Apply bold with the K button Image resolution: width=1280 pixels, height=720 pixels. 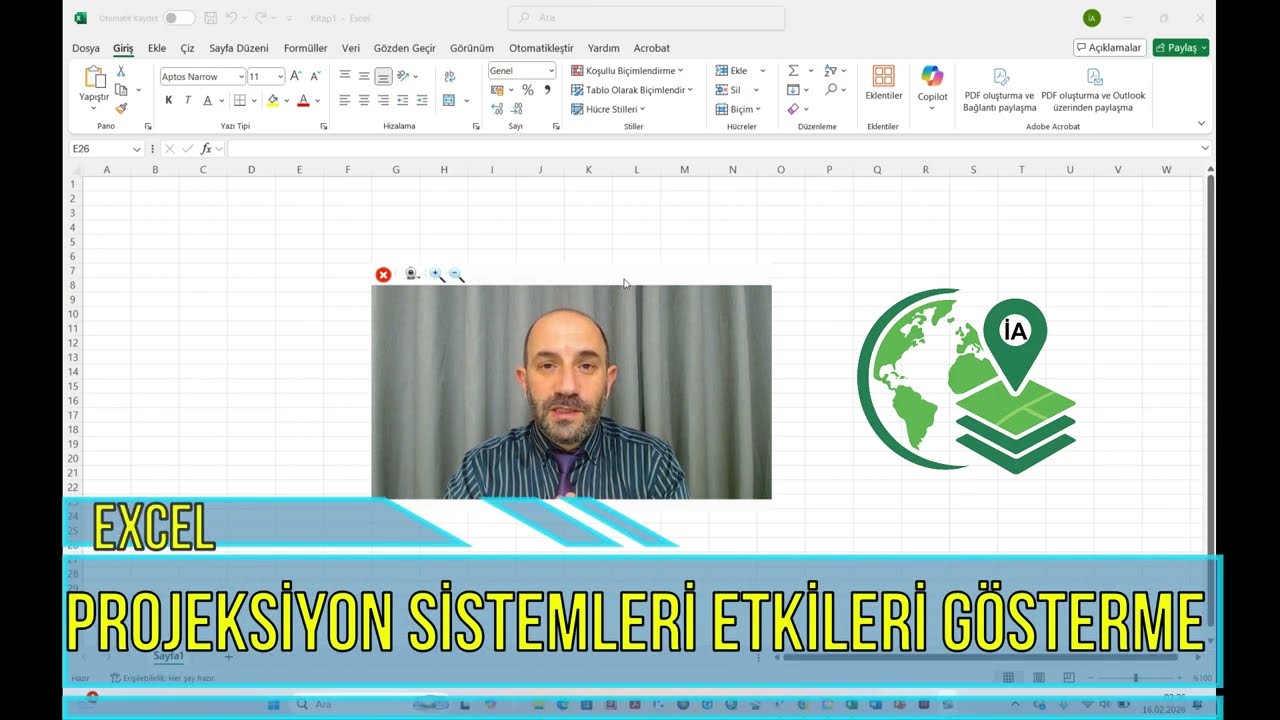pyautogui.click(x=169, y=100)
